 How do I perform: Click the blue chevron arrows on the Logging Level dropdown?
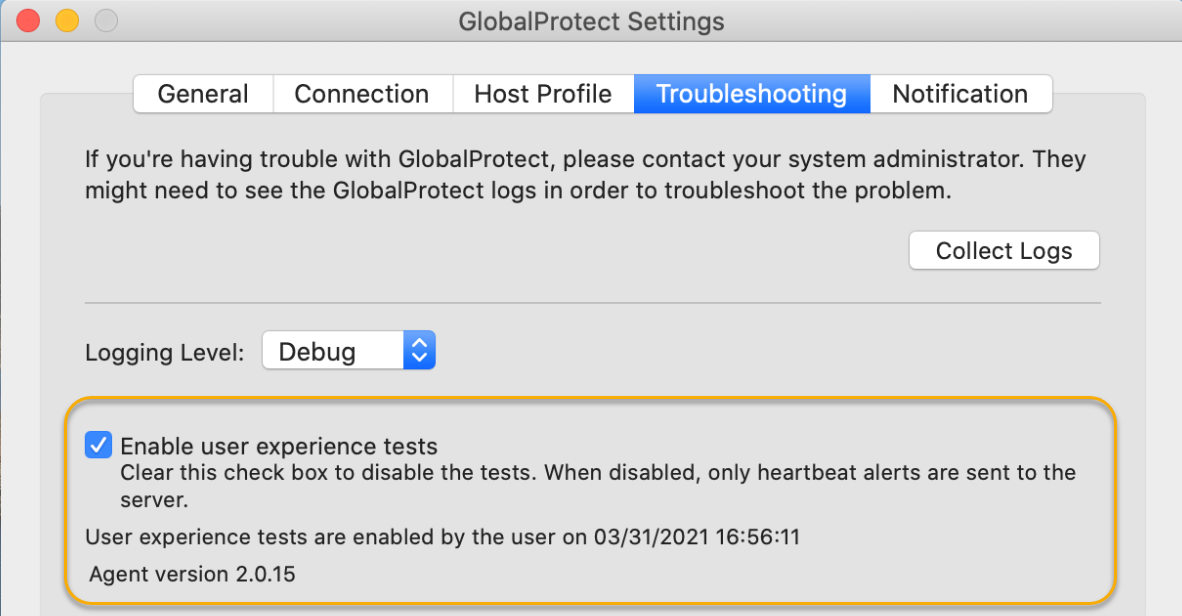[420, 351]
